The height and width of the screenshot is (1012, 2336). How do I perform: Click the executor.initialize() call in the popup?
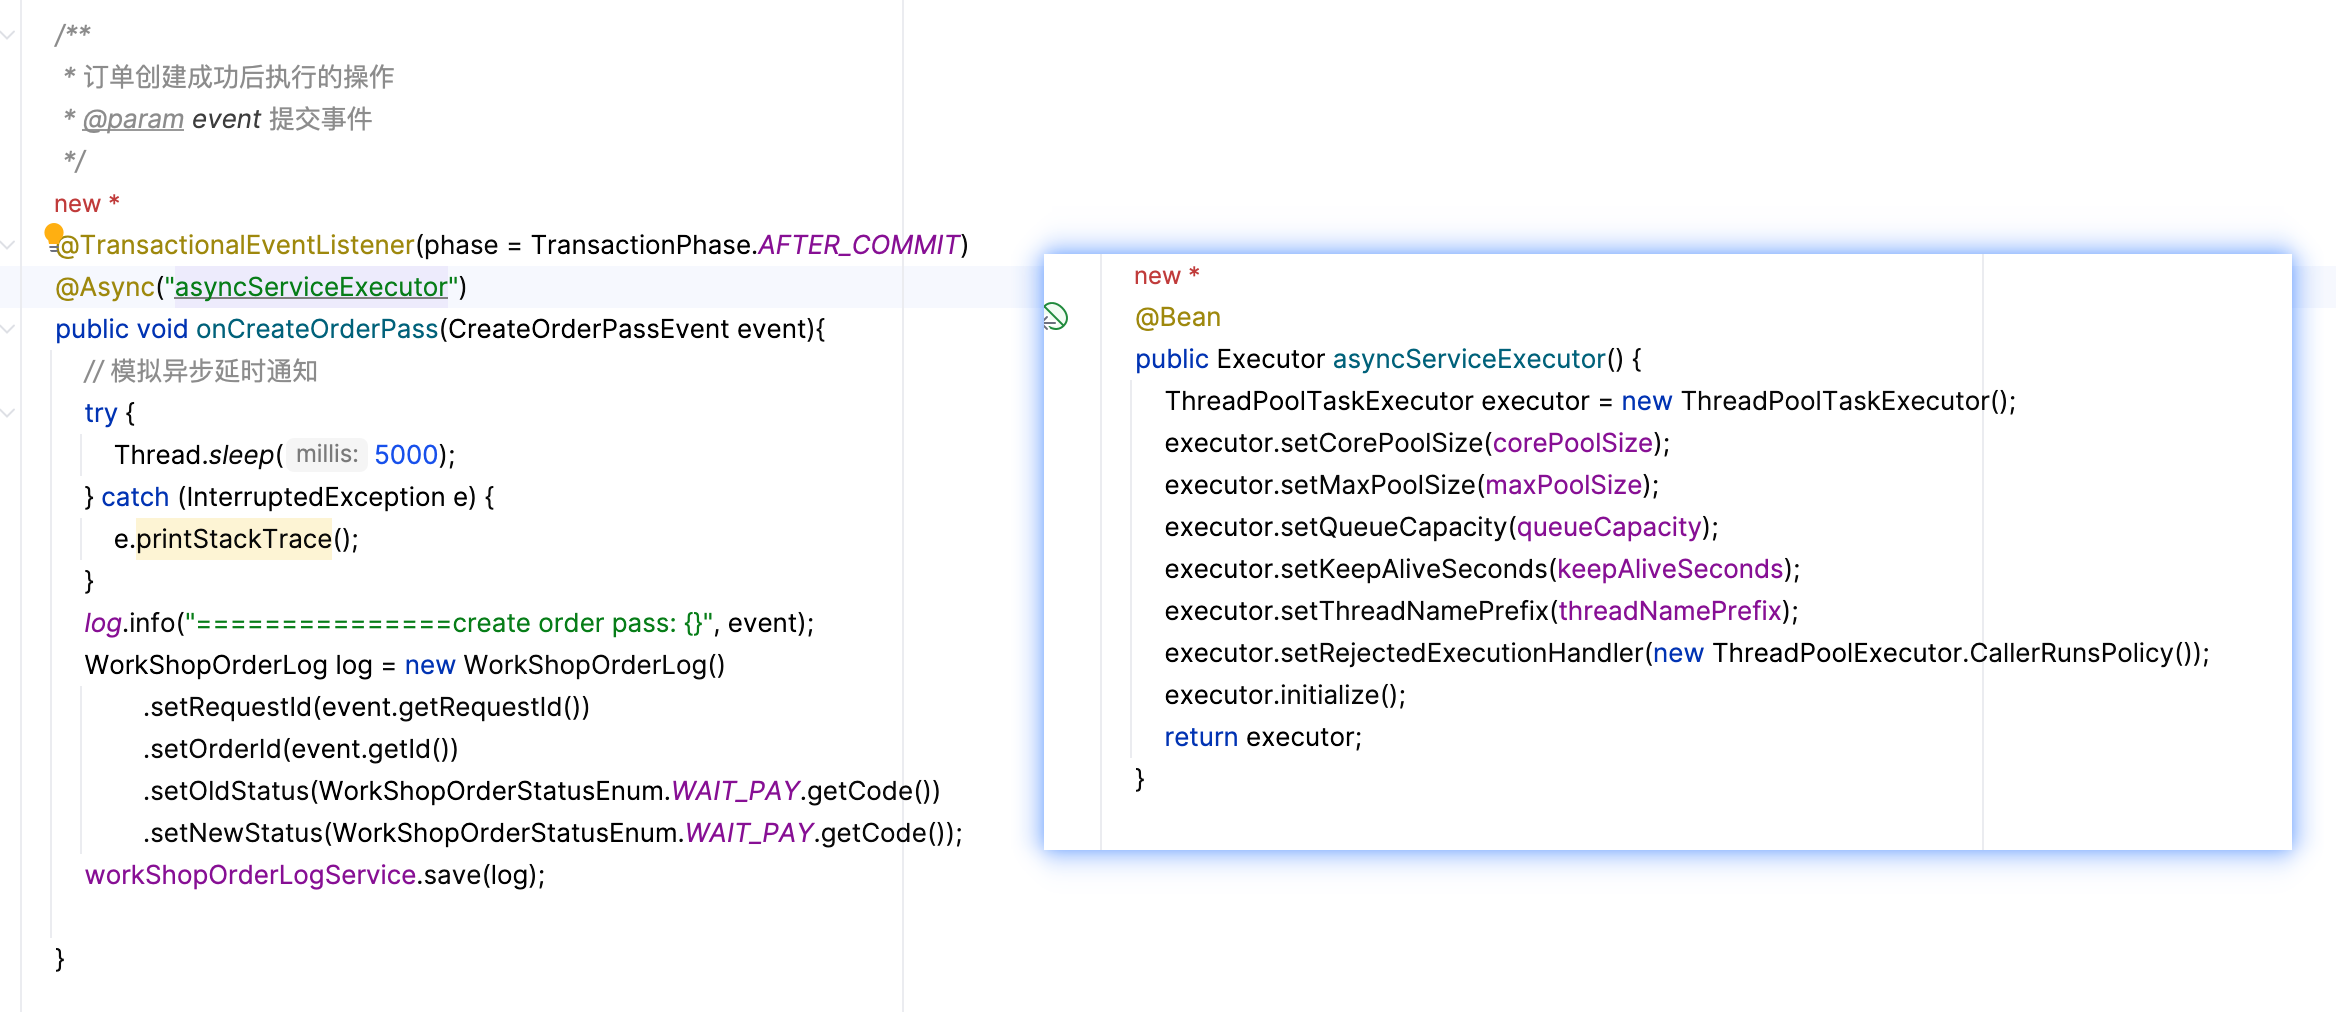tap(1285, 695)
